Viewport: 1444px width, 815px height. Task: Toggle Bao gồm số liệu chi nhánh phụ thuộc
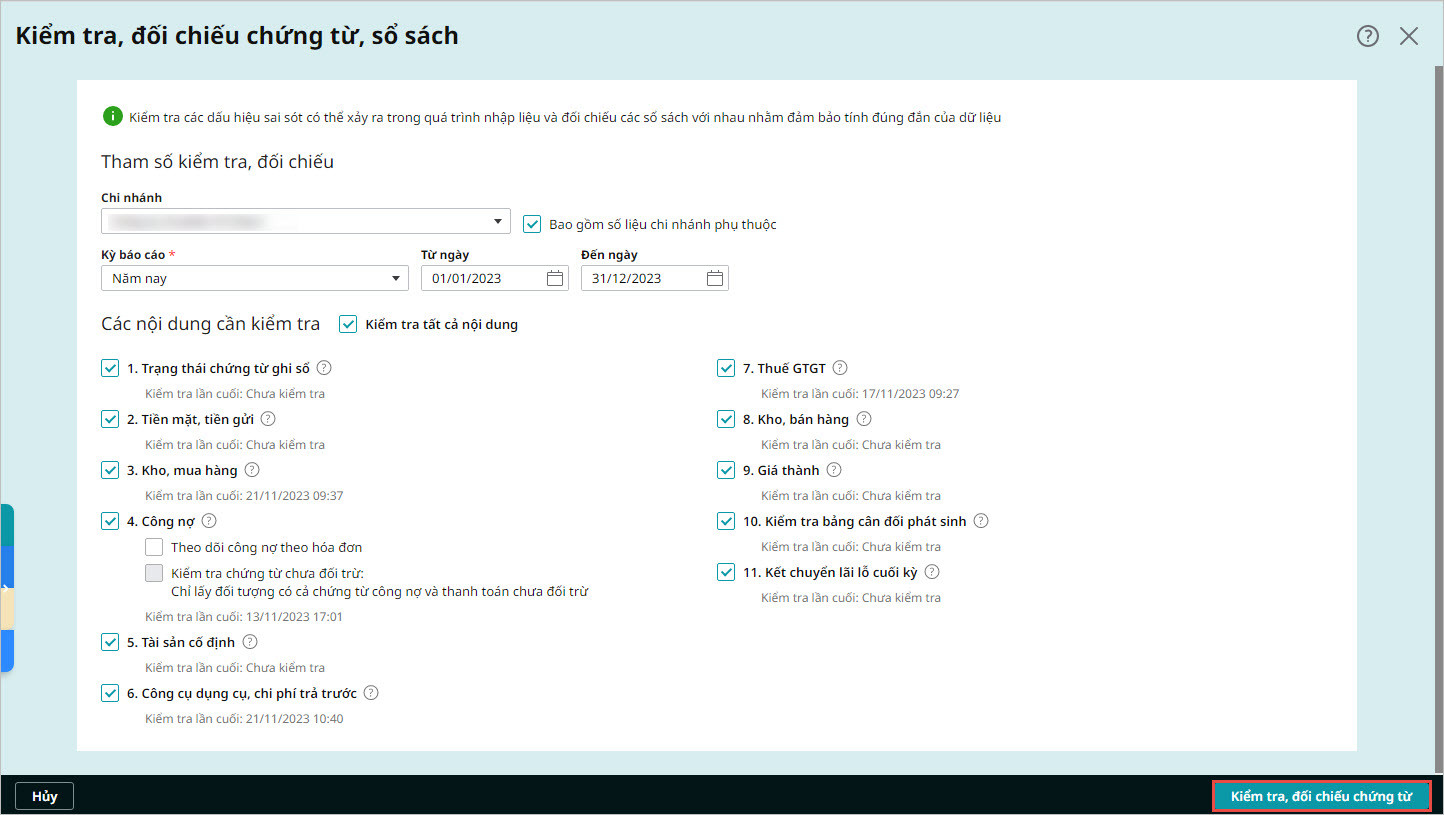pos(532,224)
